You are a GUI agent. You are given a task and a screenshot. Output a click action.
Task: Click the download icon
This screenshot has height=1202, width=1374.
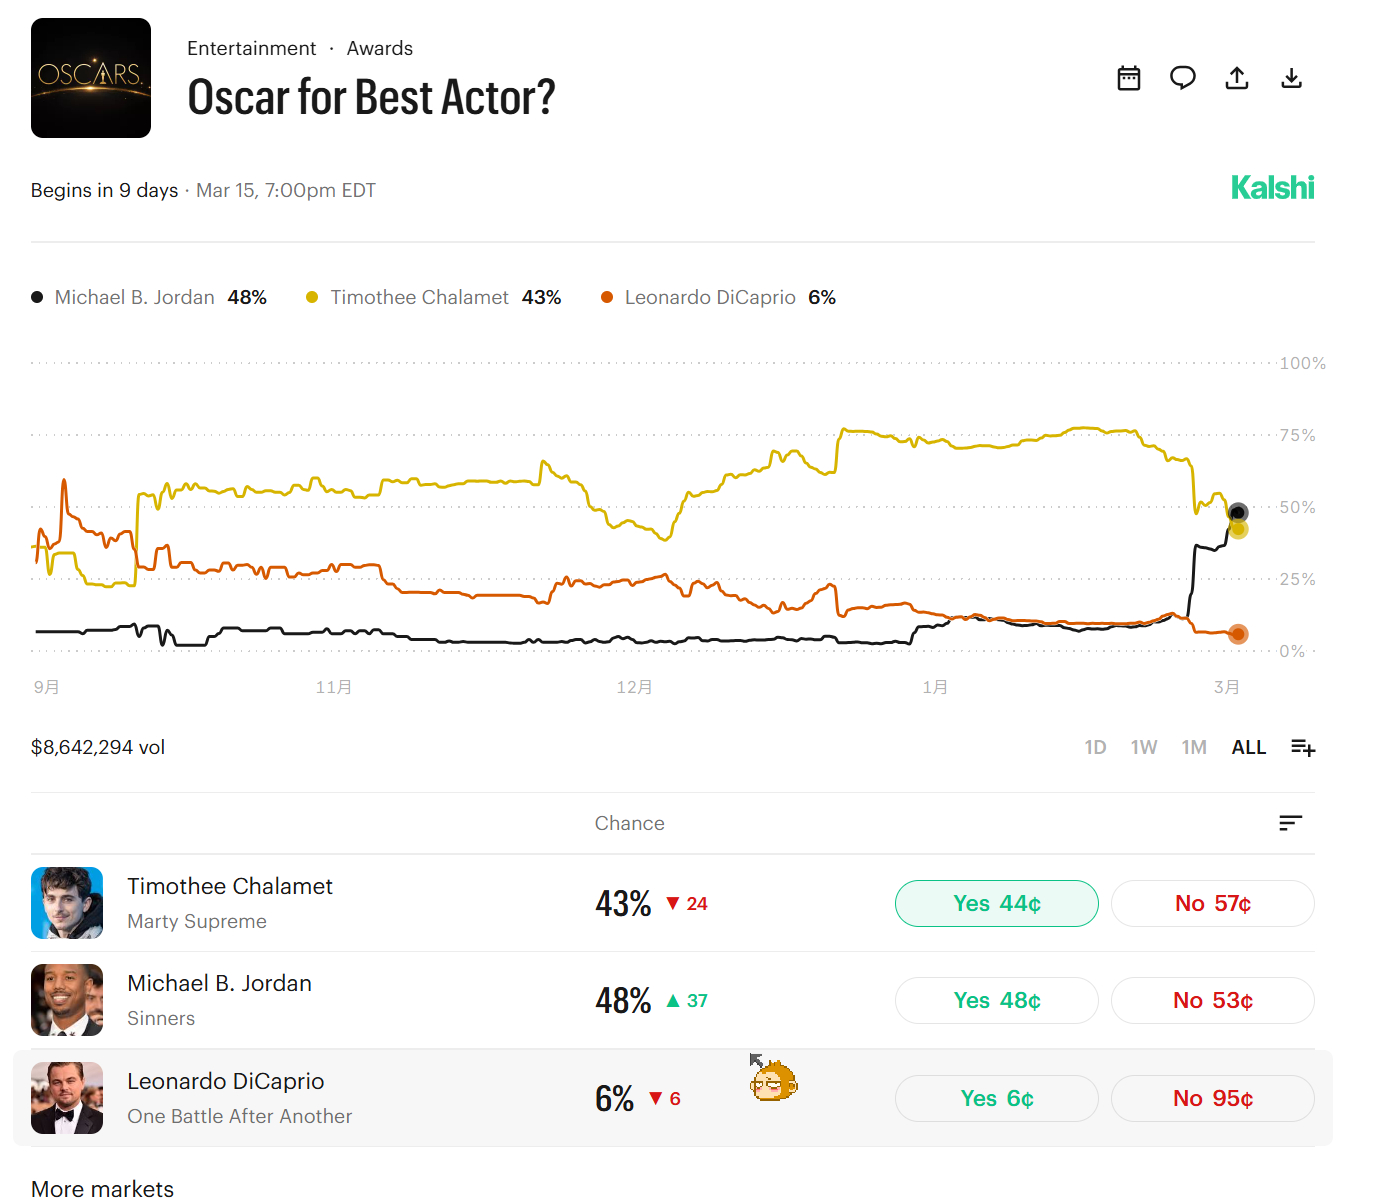(1291, 78)
